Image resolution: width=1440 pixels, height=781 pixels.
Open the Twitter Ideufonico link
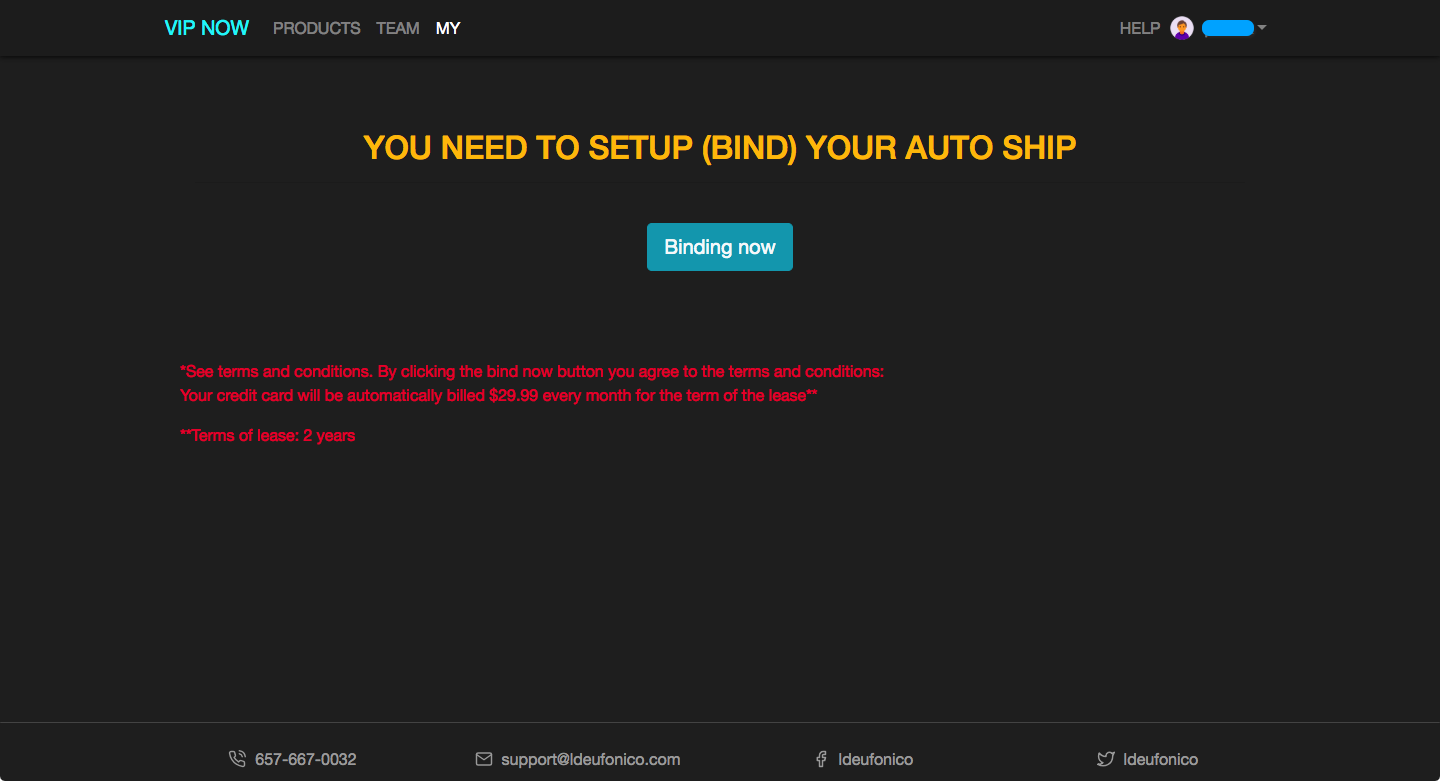[x=1161, y=759]
